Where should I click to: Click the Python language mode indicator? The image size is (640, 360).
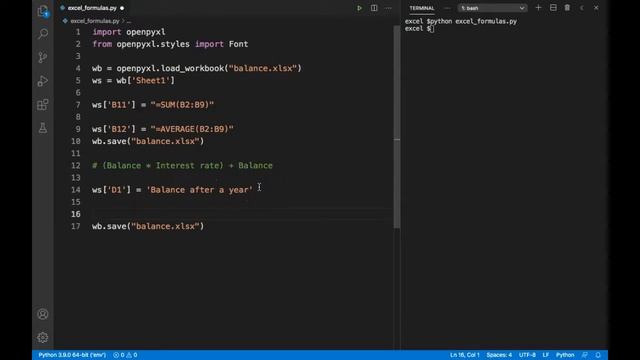tap(565, 355)
